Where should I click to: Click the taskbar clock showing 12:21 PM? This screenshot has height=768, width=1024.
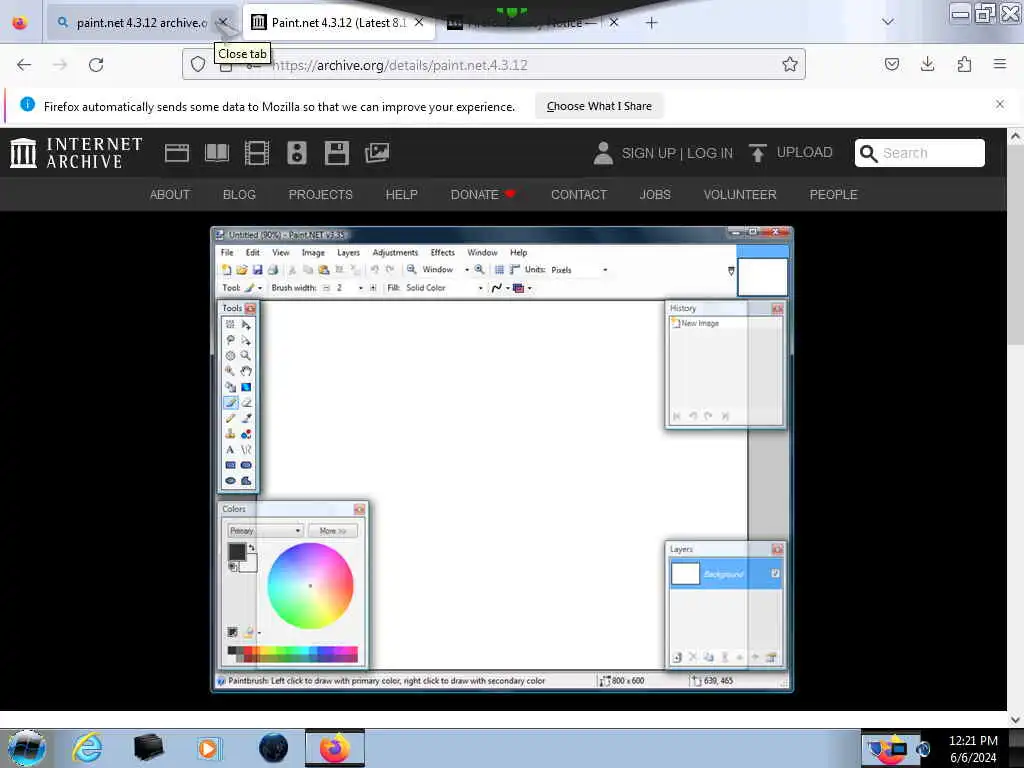pyautogui.click(x=973, y=749)
